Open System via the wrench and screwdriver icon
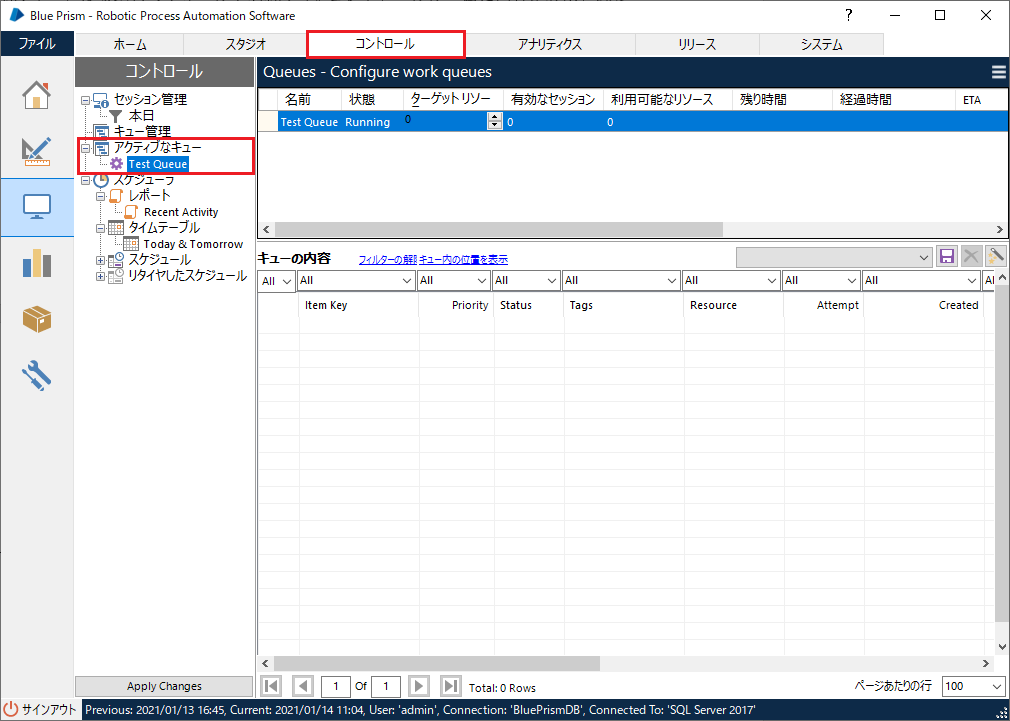The image size is (1010, 721). pyautogui.click(x=37, y=375)
